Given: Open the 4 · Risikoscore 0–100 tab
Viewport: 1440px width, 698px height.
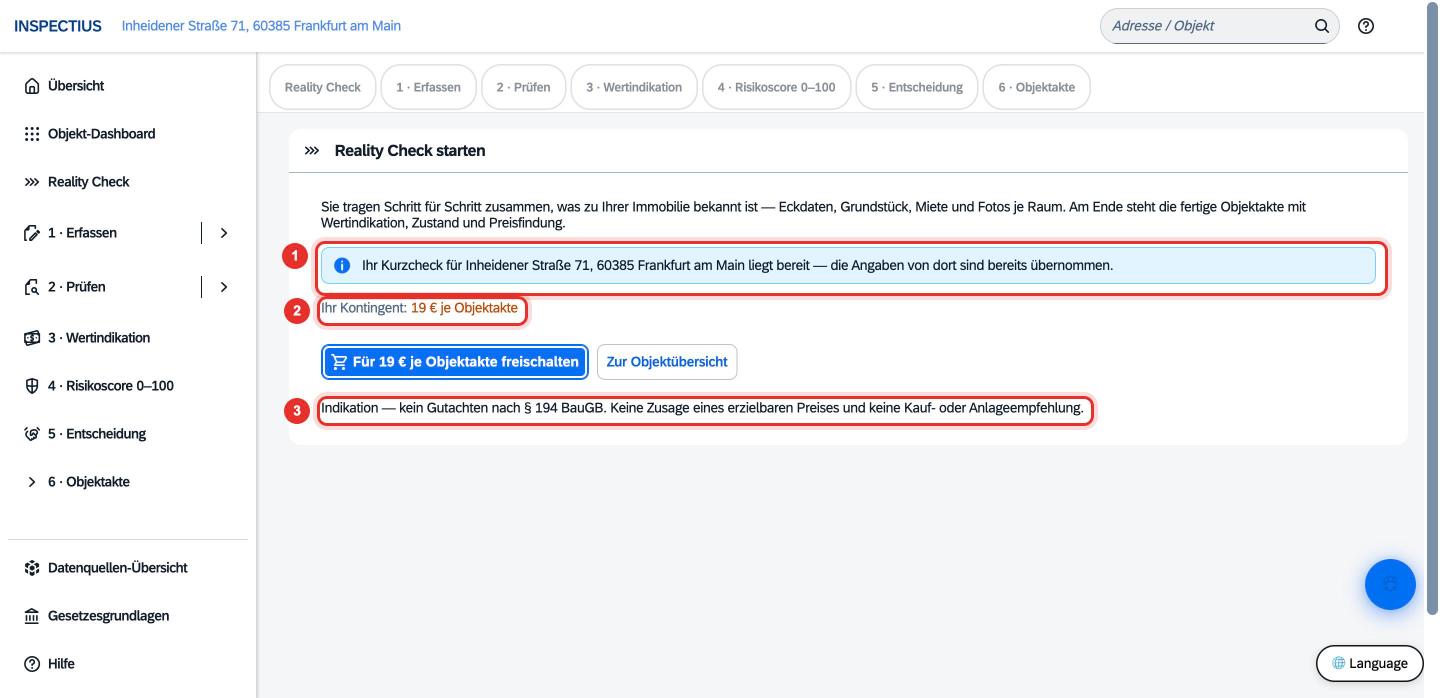Looking at the screenshot, I should [777, 87].
